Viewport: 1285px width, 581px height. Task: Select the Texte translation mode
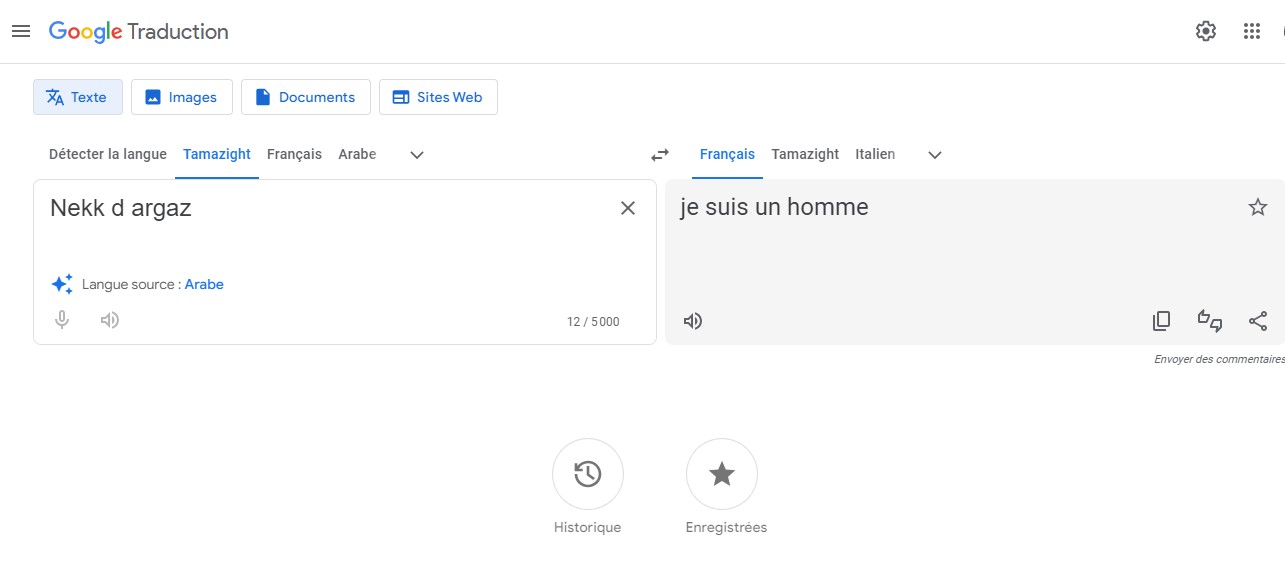(78, 97)
